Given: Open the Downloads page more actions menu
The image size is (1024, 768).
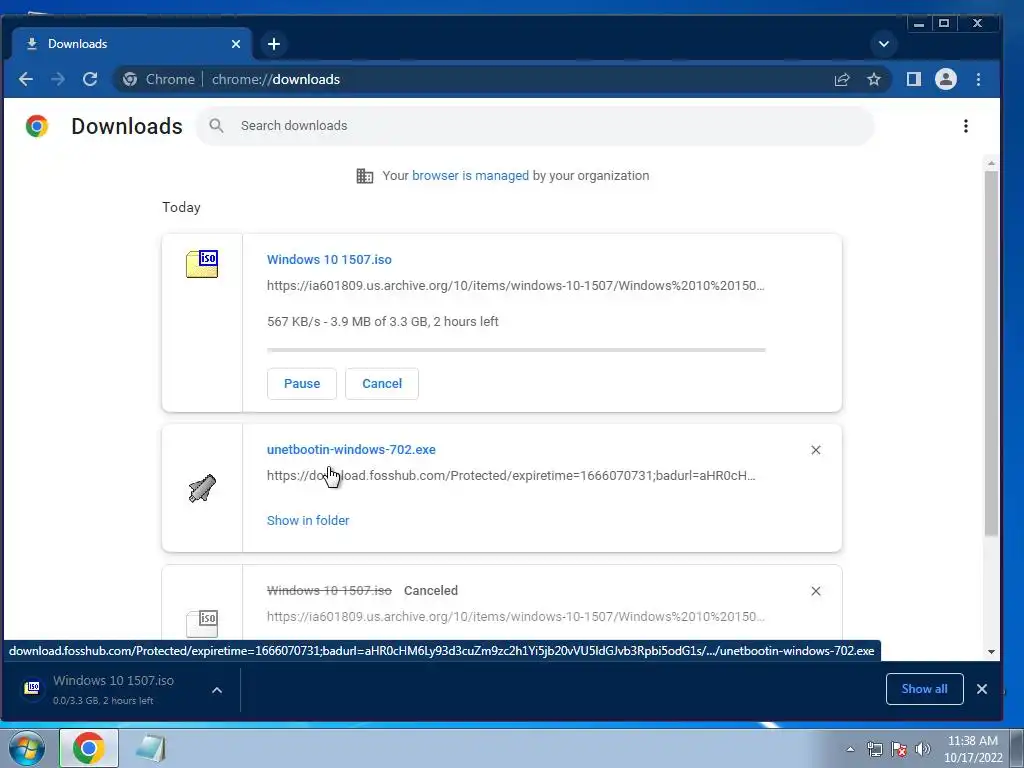Looking at the screenshot, I should point(966,125).
